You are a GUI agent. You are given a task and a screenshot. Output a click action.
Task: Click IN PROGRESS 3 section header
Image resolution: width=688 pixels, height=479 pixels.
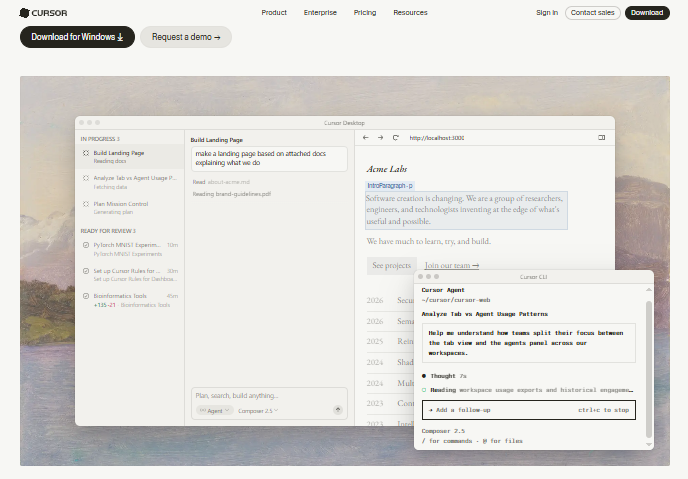tap(100, 139)
